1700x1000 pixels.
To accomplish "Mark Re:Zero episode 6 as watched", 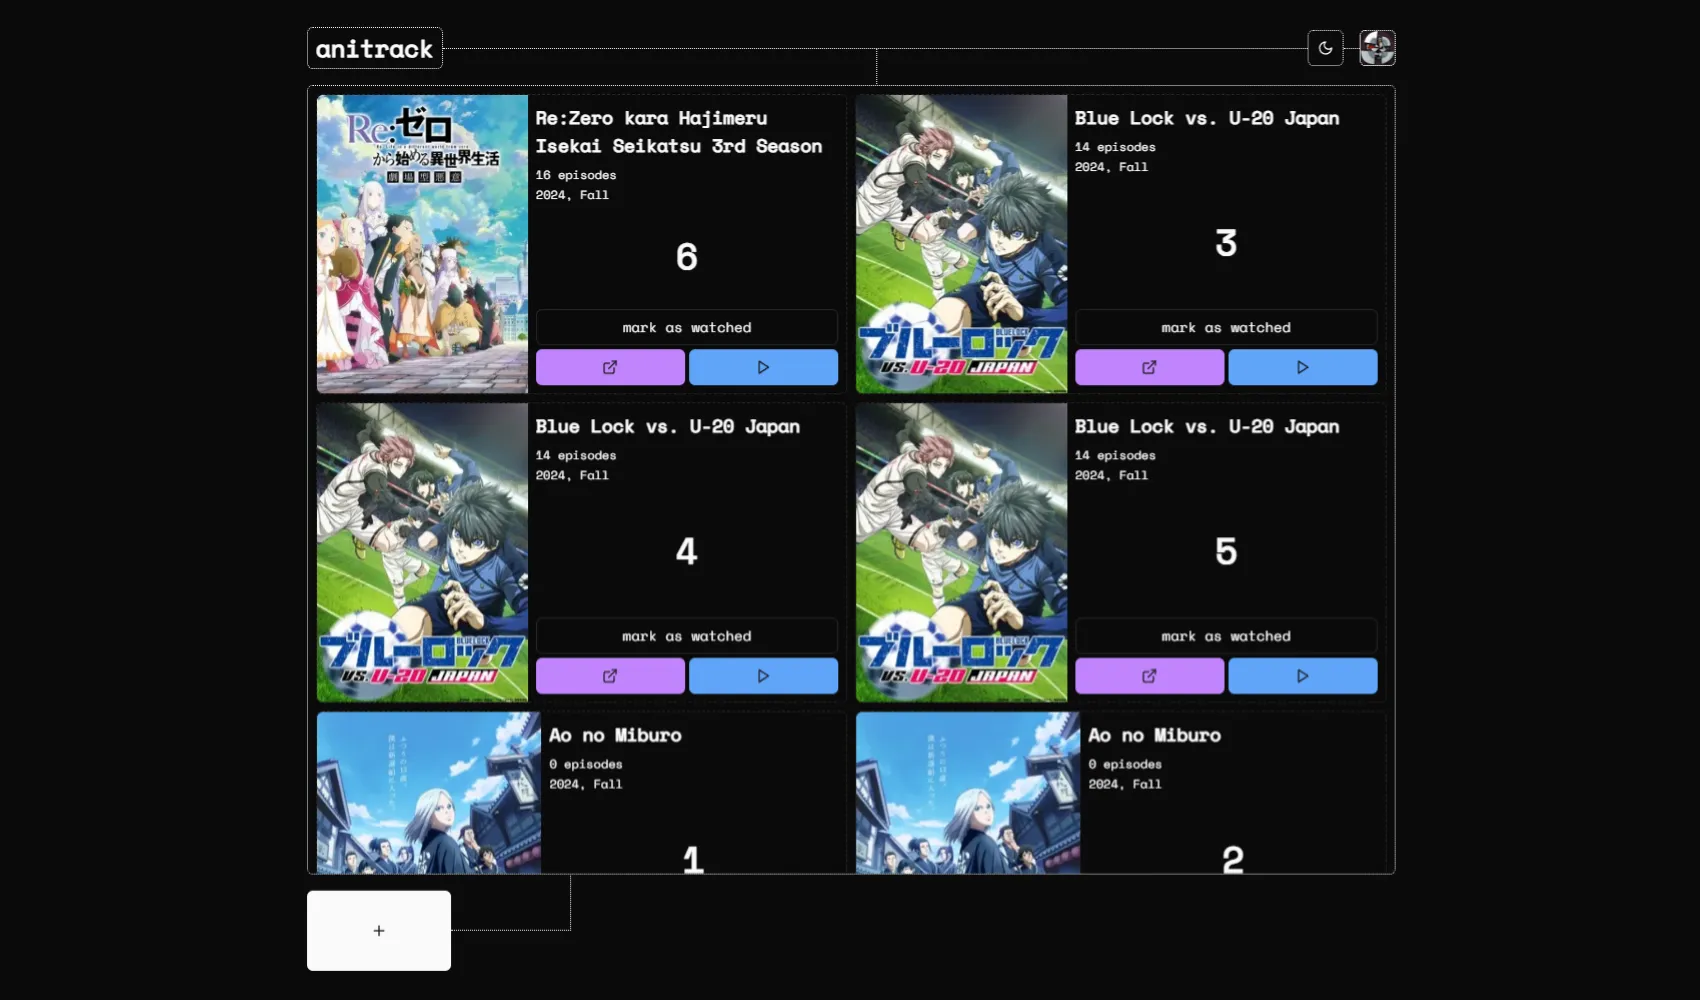I will click(687, 327).
